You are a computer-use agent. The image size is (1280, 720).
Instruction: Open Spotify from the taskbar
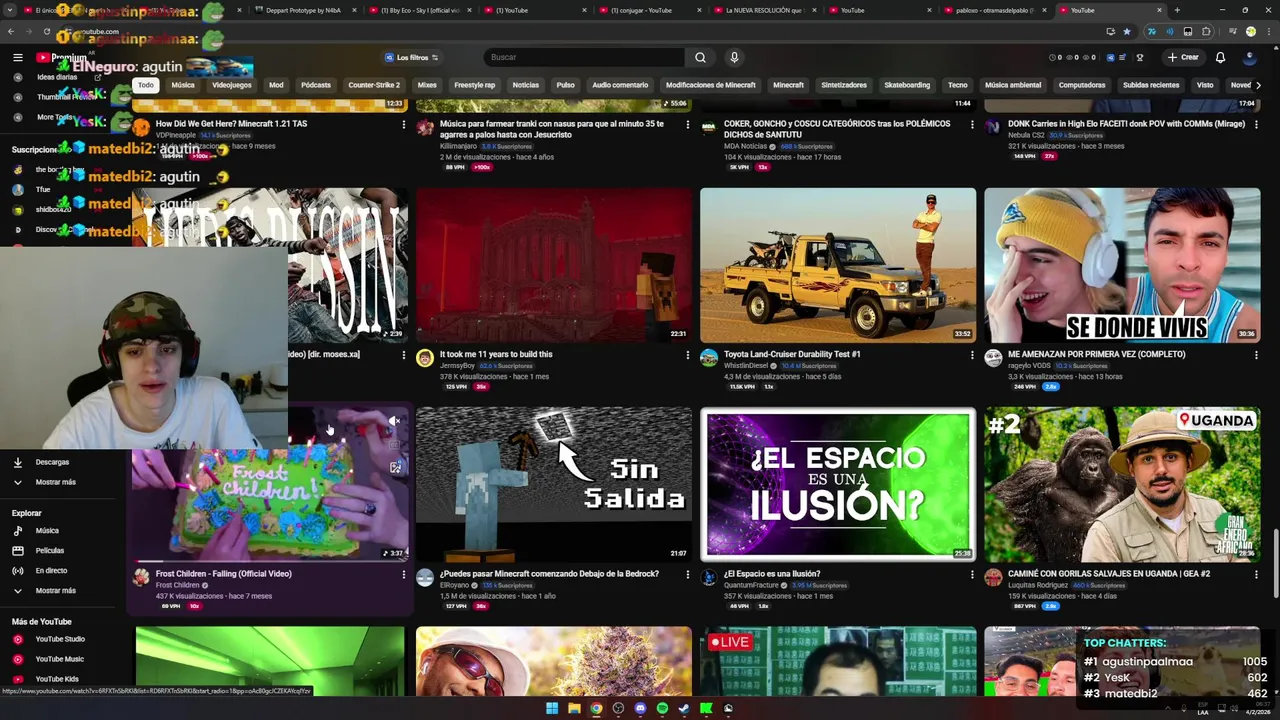coord(662,709)
